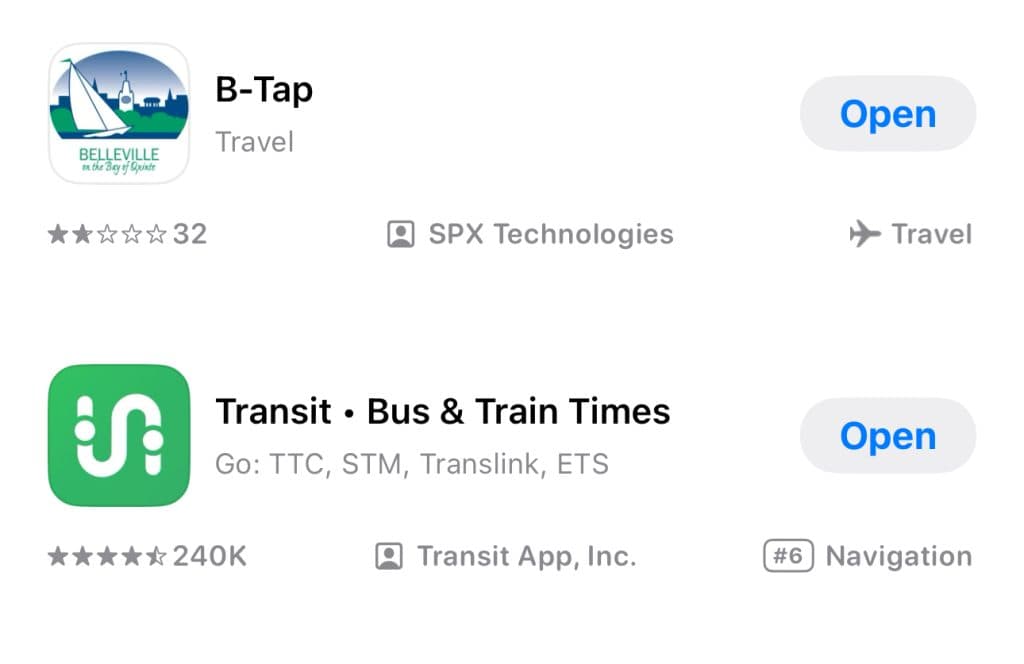
Task: Tap the 32 ratings count for B-Tap
Action: [190, 235]
